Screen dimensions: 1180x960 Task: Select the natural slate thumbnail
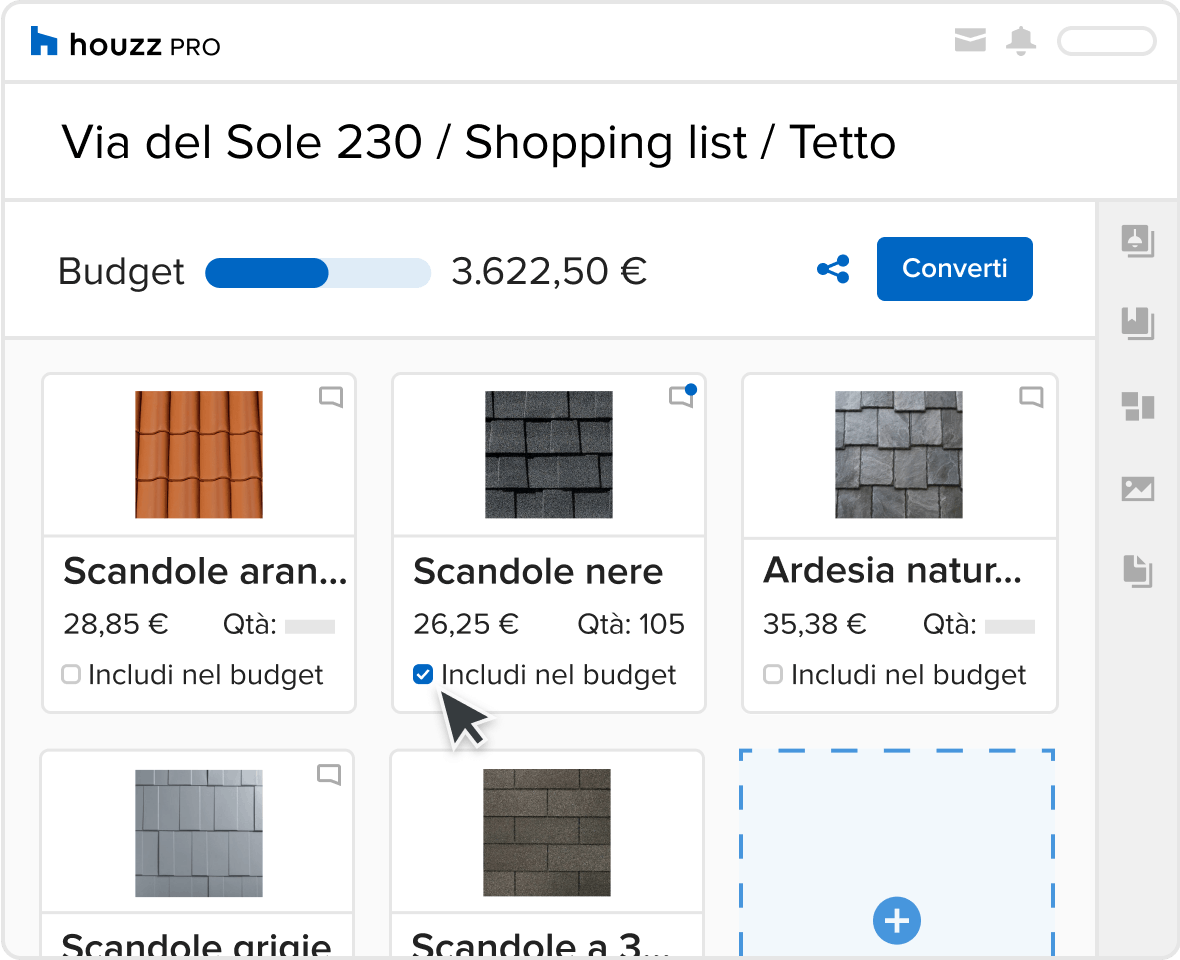click(899, 454)
